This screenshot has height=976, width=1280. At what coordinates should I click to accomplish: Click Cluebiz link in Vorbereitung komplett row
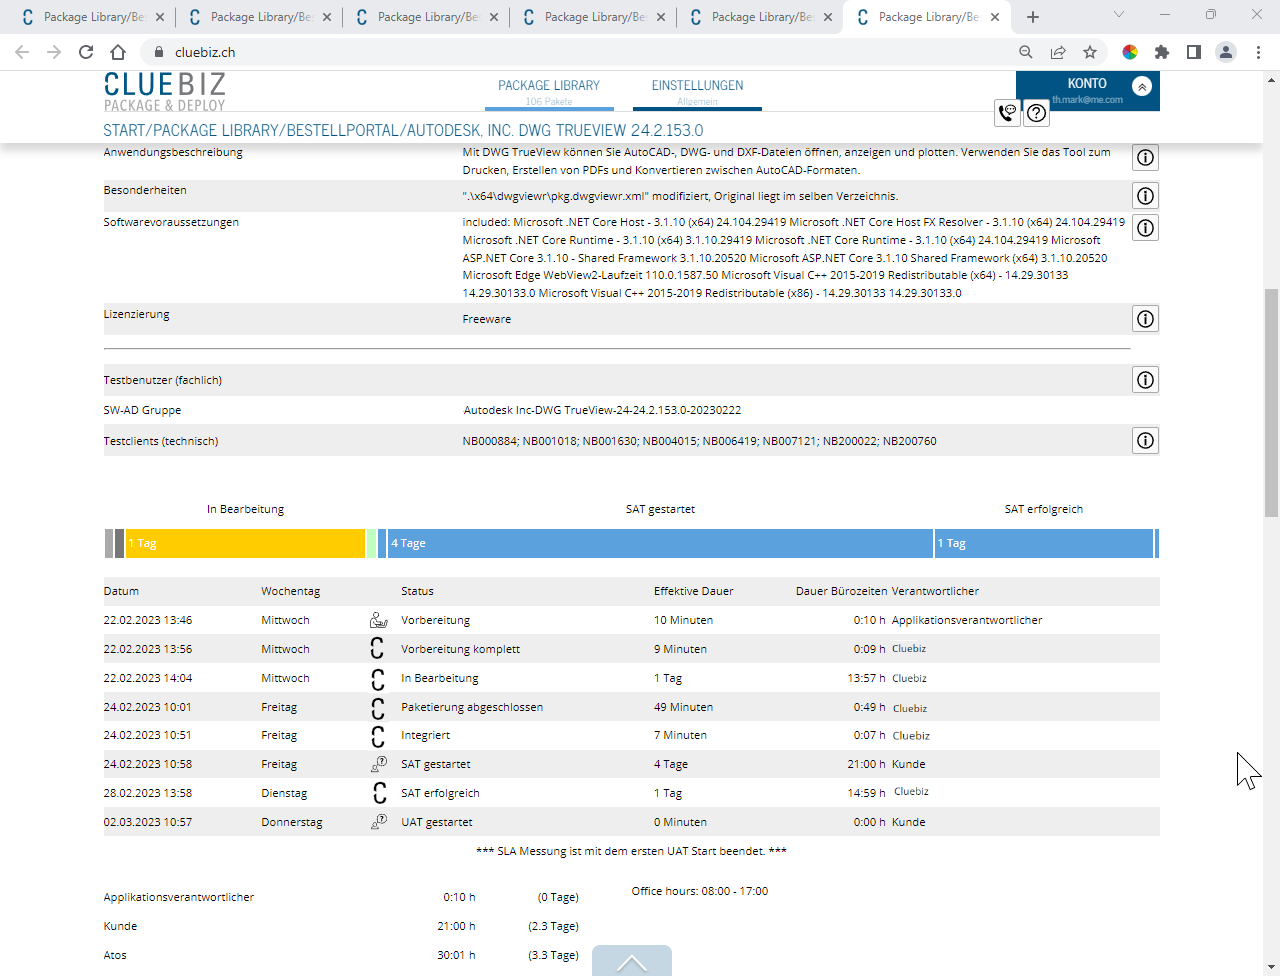click(x=909, y=649)
